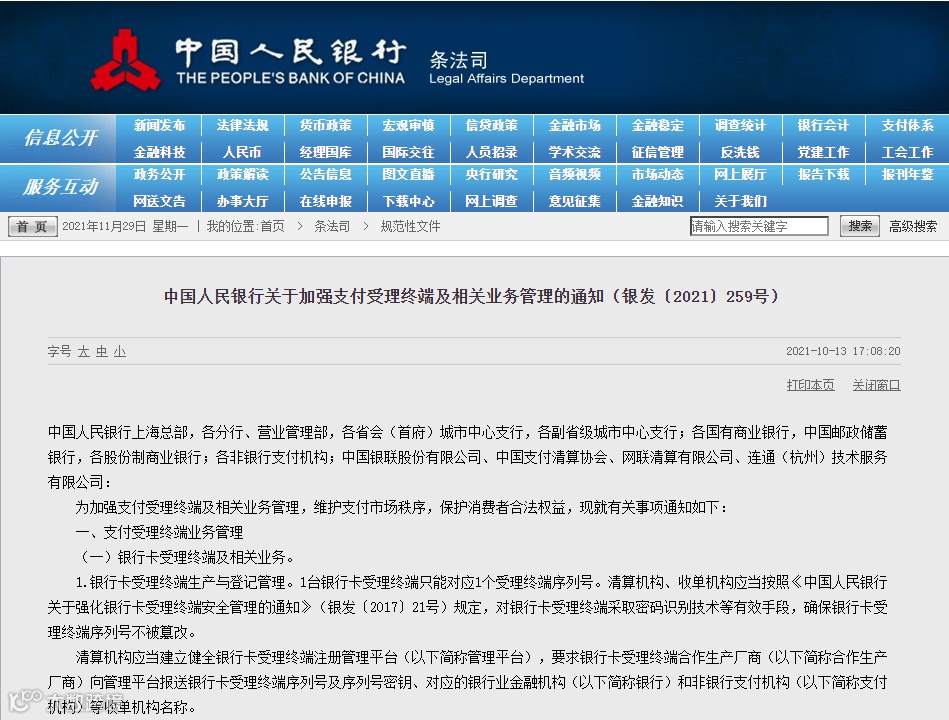Open 反洗钱 section
The height and width of the screenshot is (720, 949).
click(740, 152)
